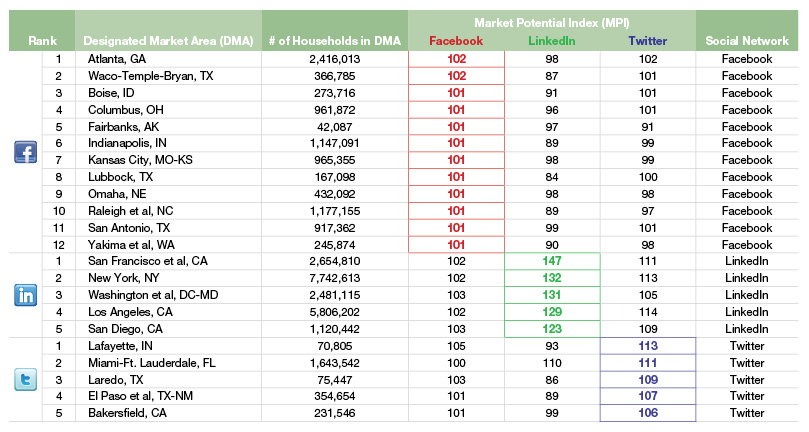Viewport: 809px width, 432px height.
Task: Click San Francisco's LinkedIn value 147
Action: (x=552, y=261)
